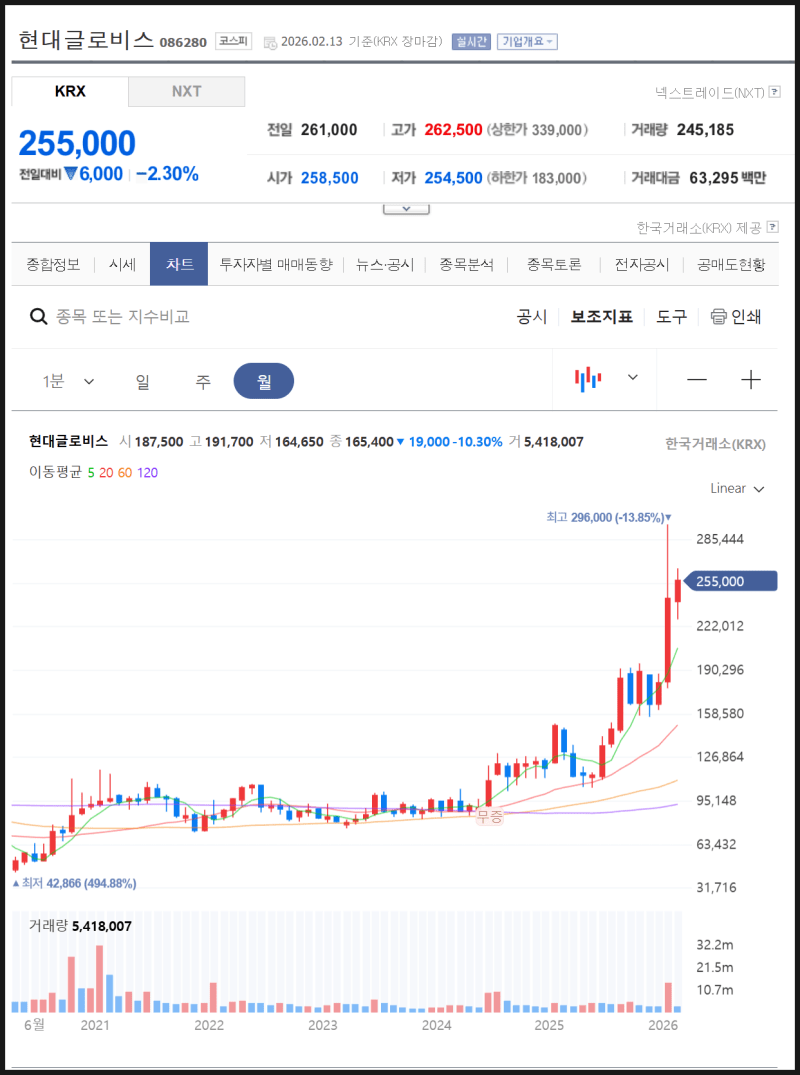Click the stock code 086280
The image size is (800, 1075).
click(183, 43)
